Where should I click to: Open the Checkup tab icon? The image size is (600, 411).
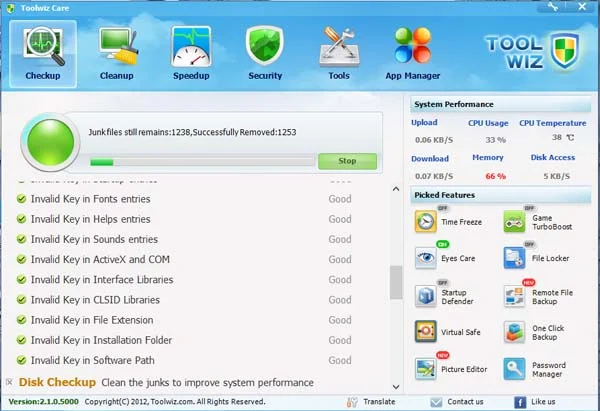click(x=43, y=54)
